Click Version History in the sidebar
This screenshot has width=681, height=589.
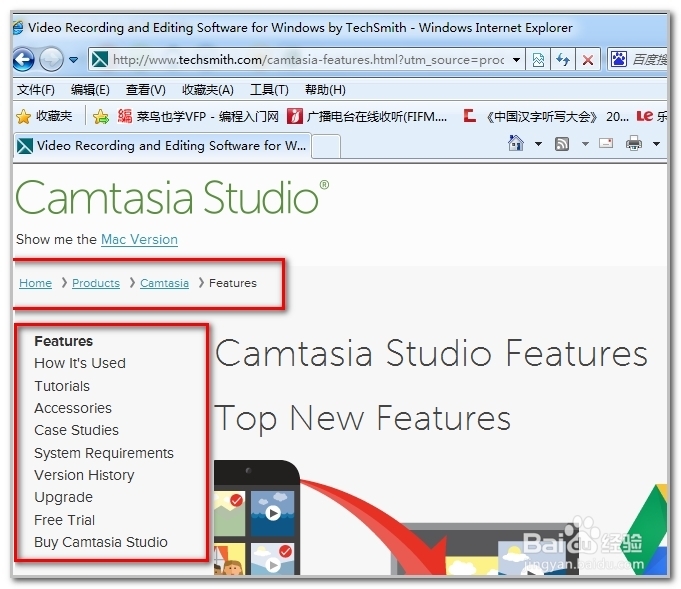point(85,475)
